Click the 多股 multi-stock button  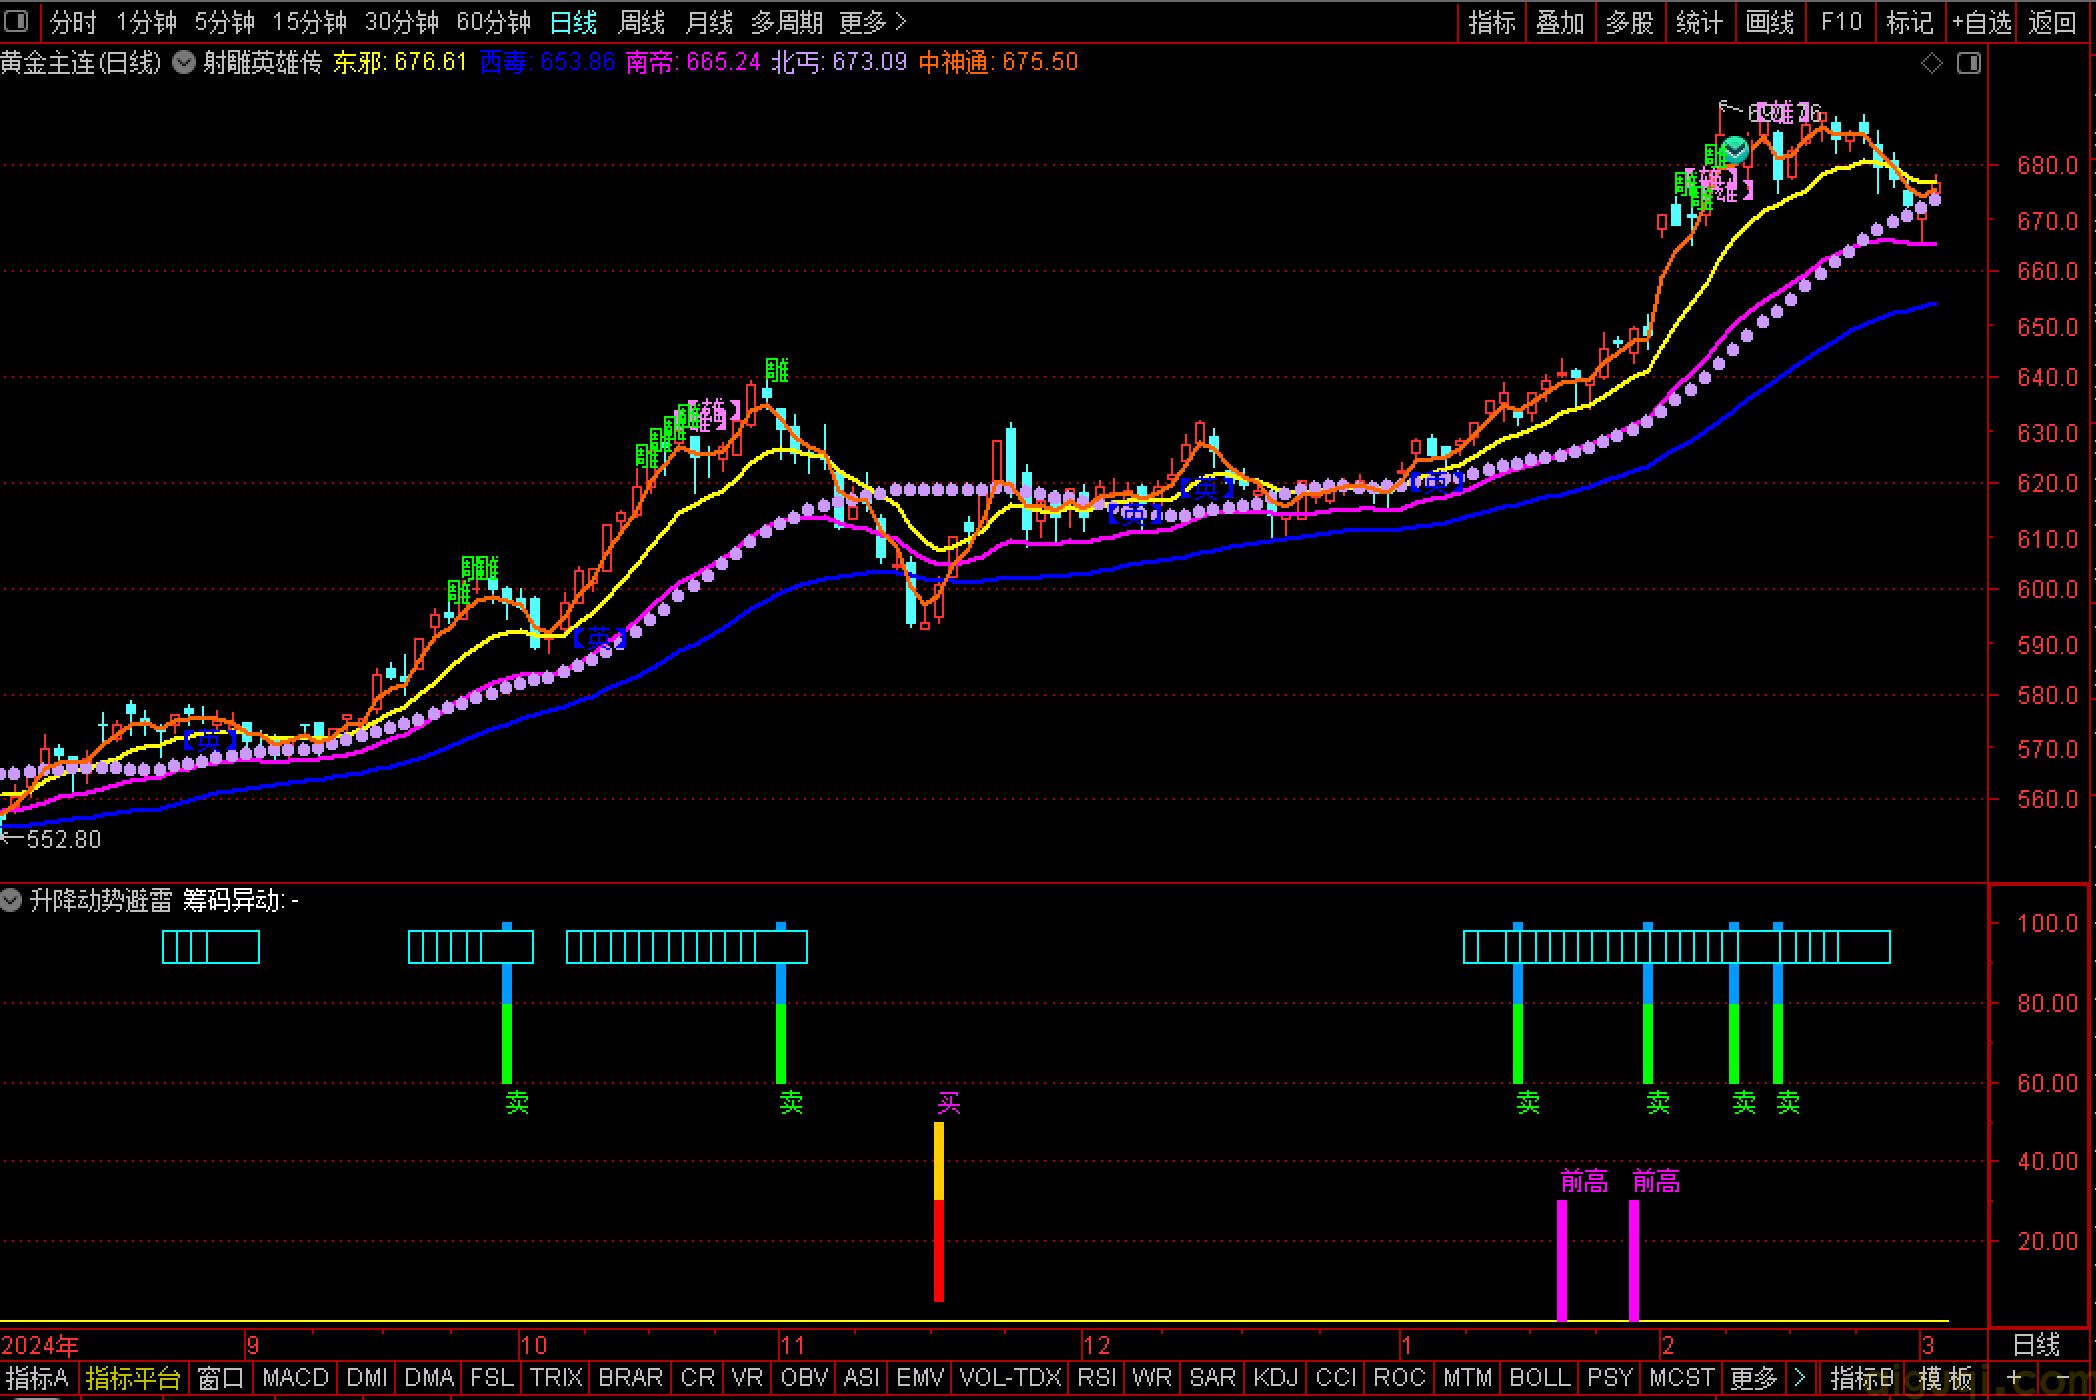coord(1630,22)
